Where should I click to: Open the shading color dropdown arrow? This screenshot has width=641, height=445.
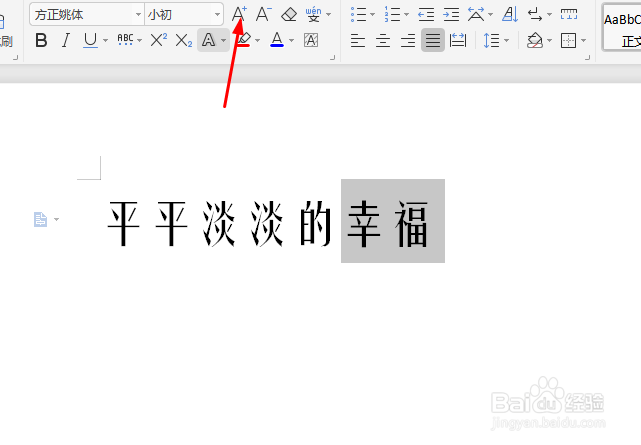pyautogui.click(x=549, y=40)
